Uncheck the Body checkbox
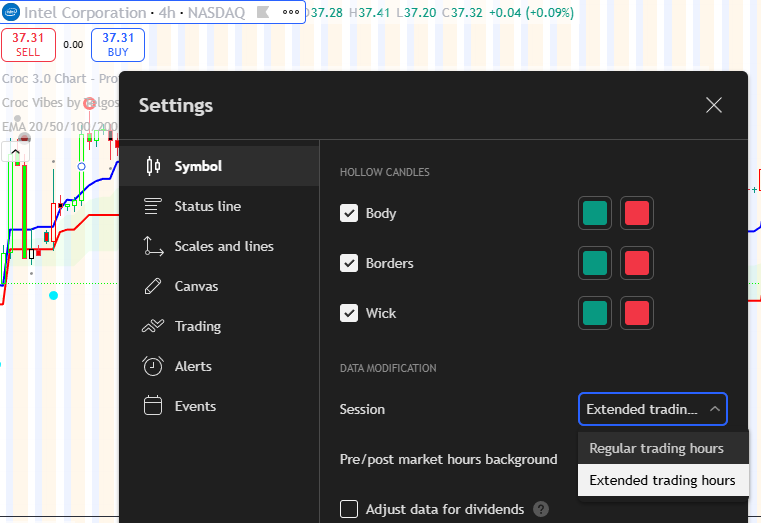The image size is (761, 523). (x=349, y=213)
